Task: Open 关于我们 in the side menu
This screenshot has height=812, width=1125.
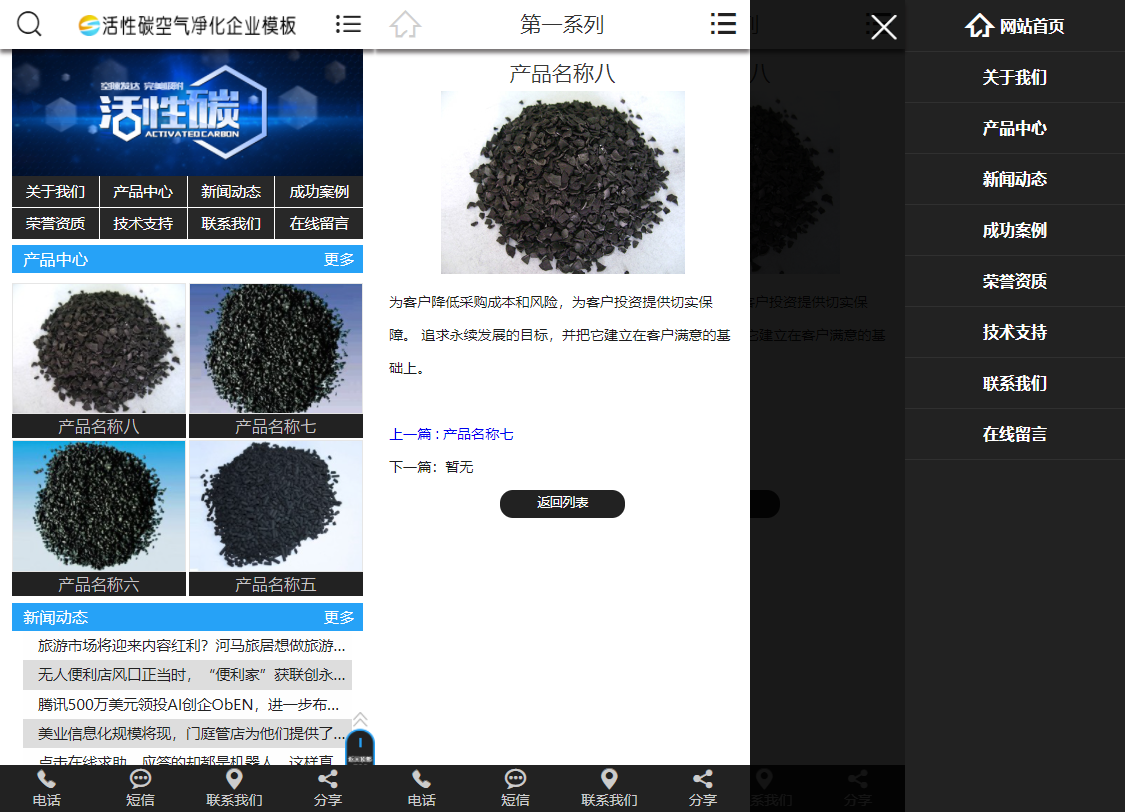Action: 1015,77
